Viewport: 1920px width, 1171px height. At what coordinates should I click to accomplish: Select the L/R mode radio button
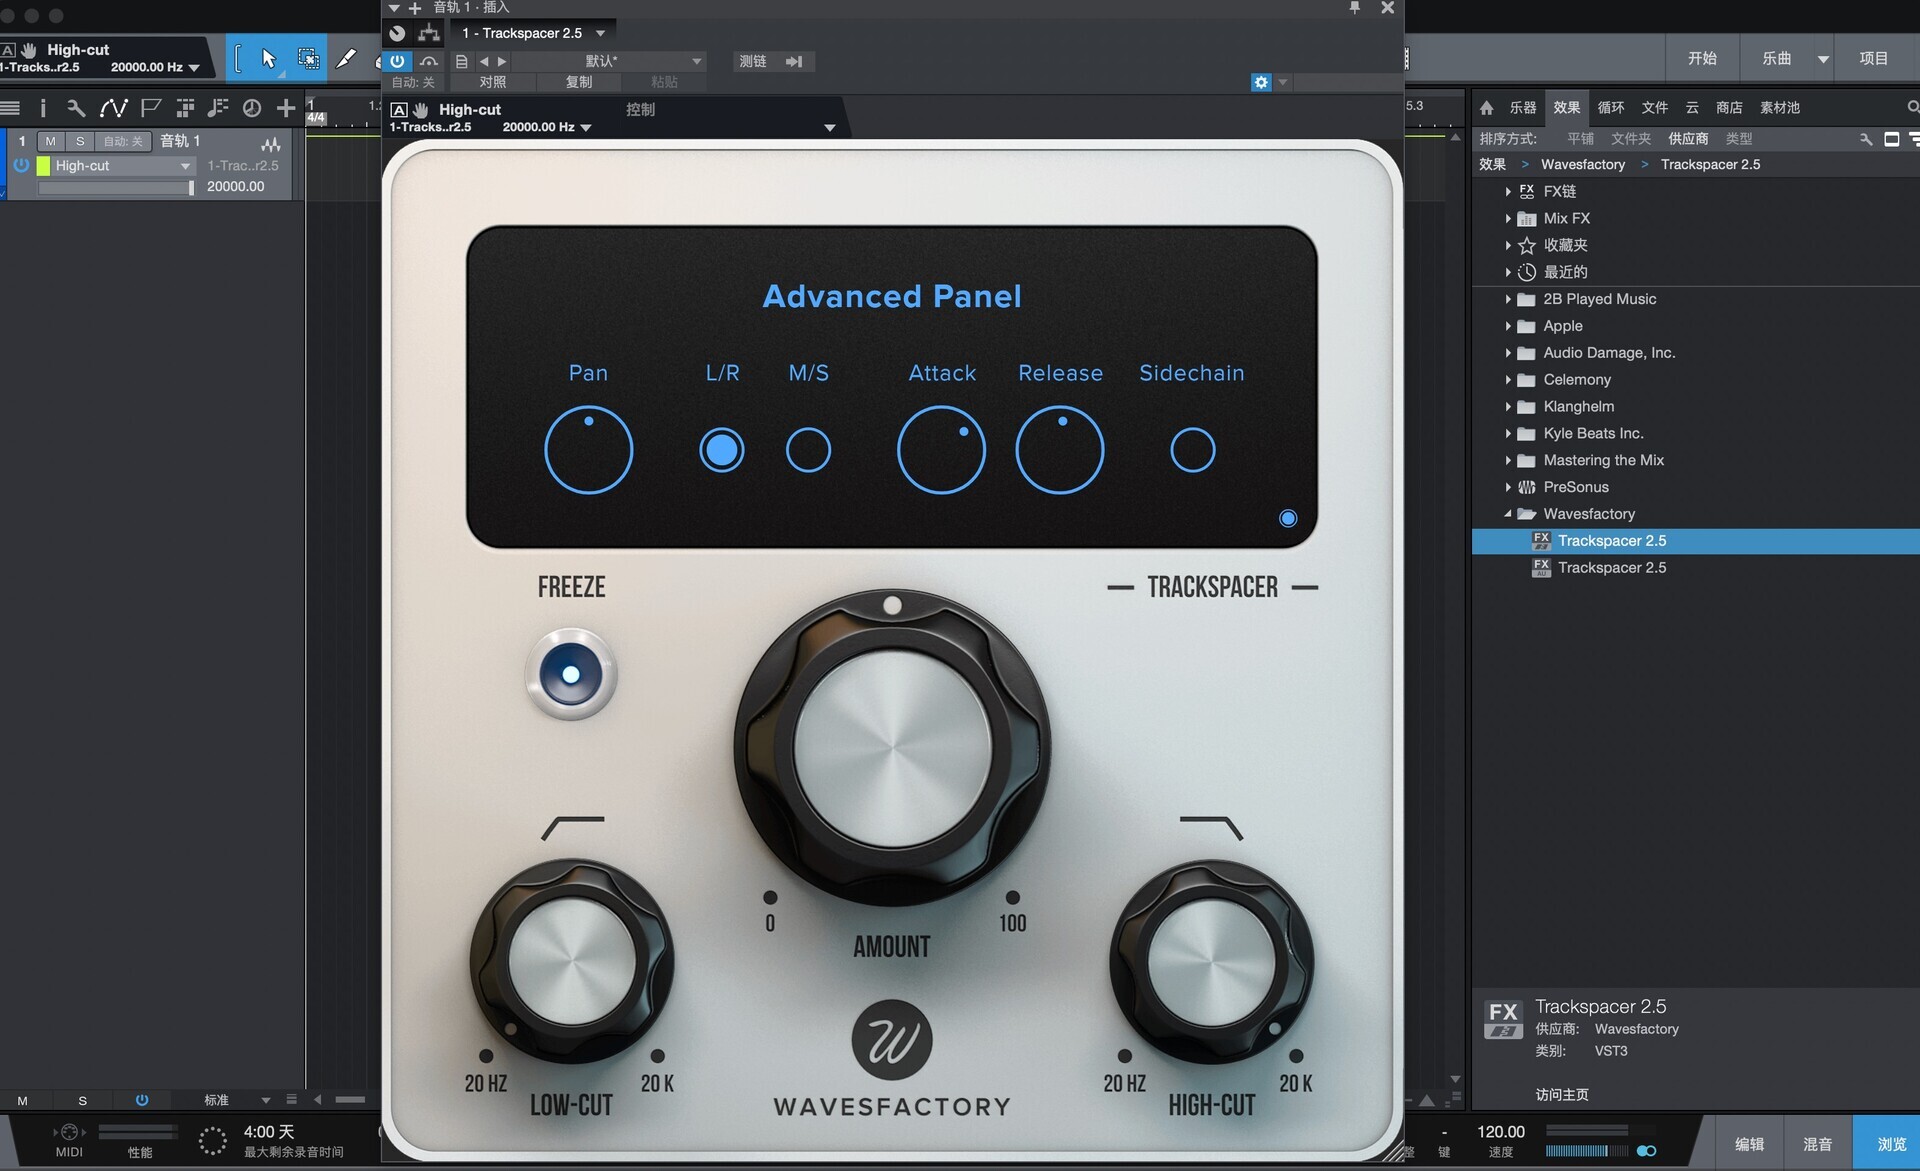pyautogui.click(x=722, y=450)
